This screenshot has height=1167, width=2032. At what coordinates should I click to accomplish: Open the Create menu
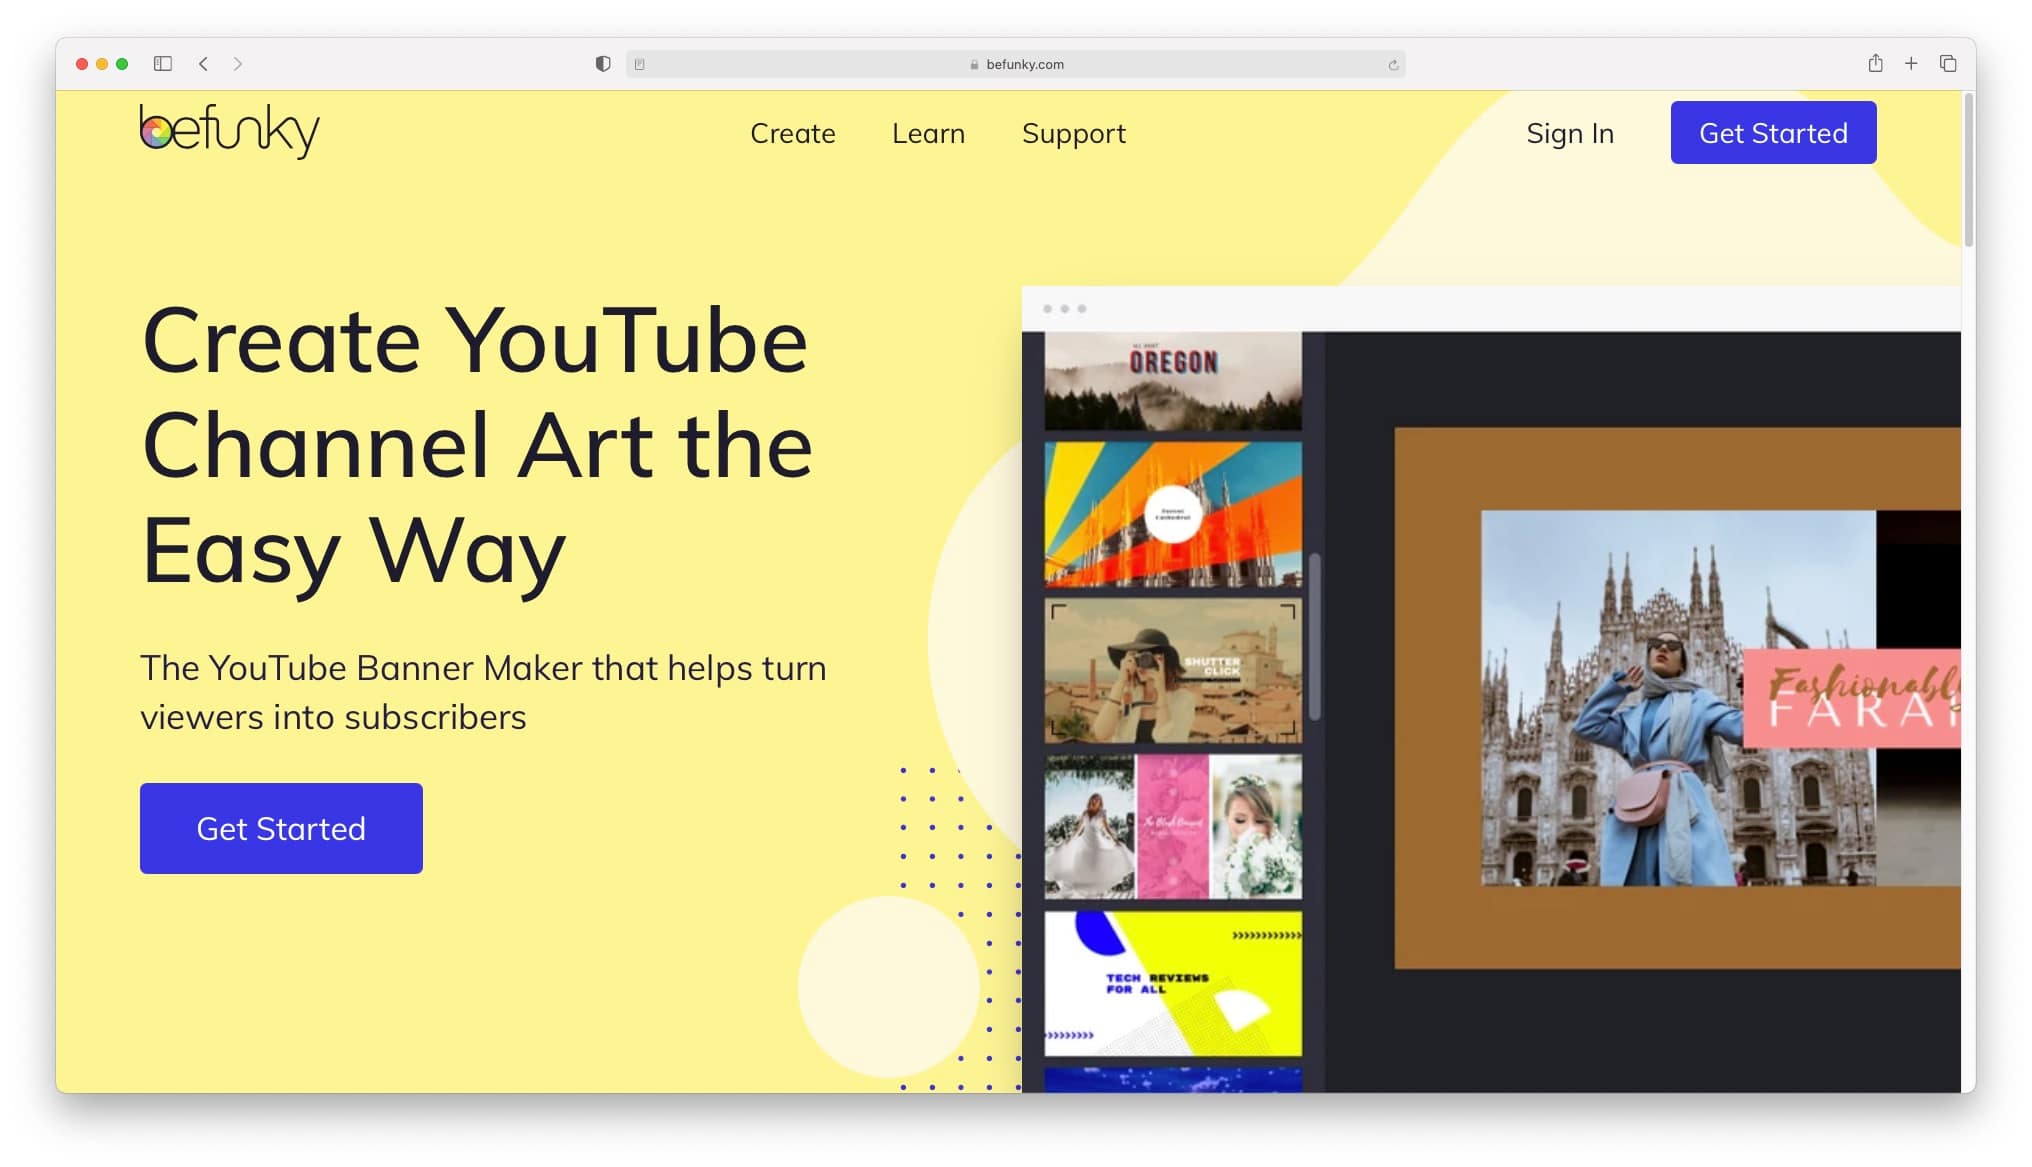coord(792,133)
